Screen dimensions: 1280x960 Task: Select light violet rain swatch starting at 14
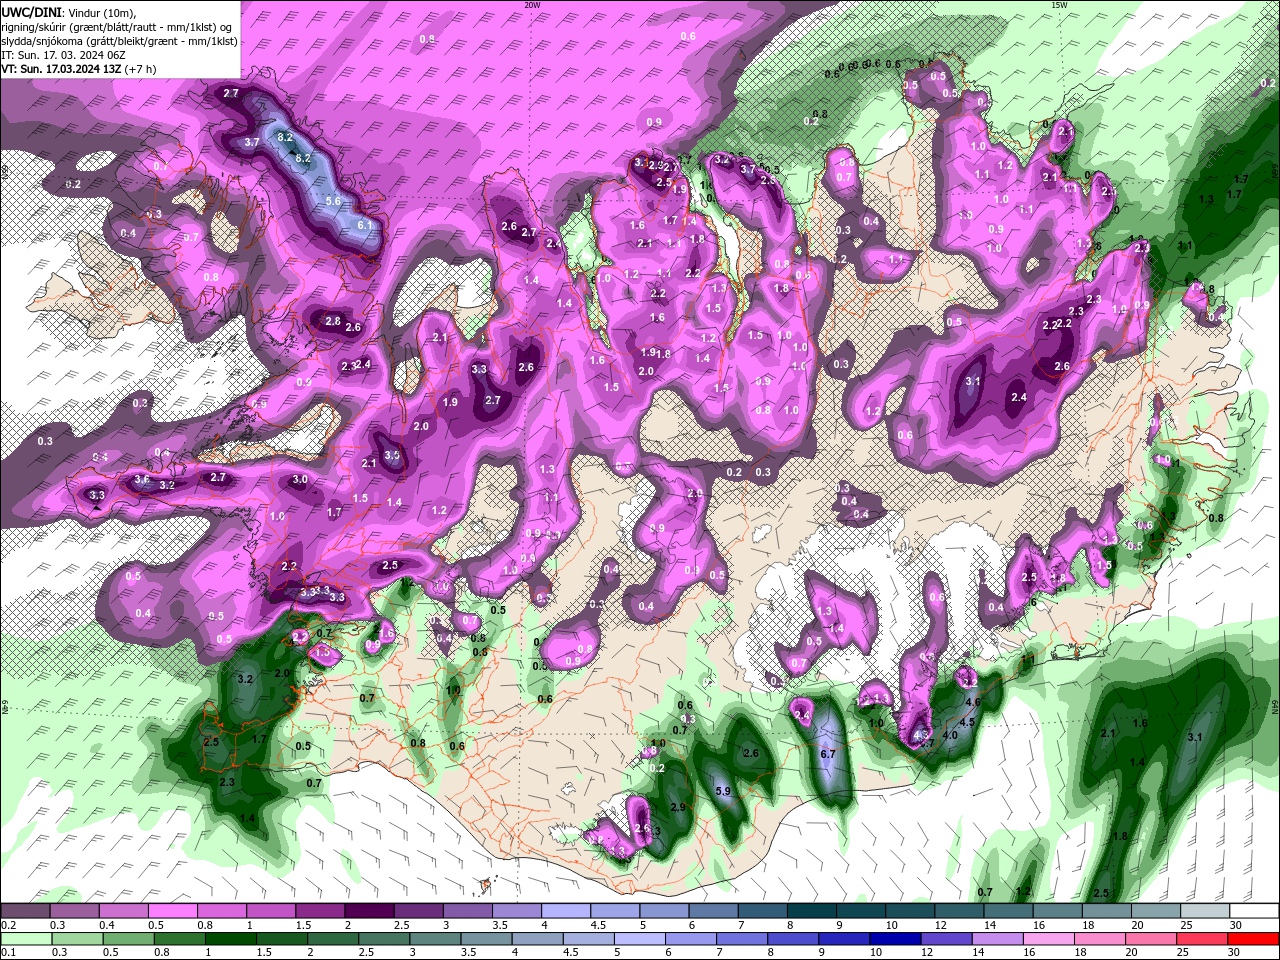pos(998,939)
